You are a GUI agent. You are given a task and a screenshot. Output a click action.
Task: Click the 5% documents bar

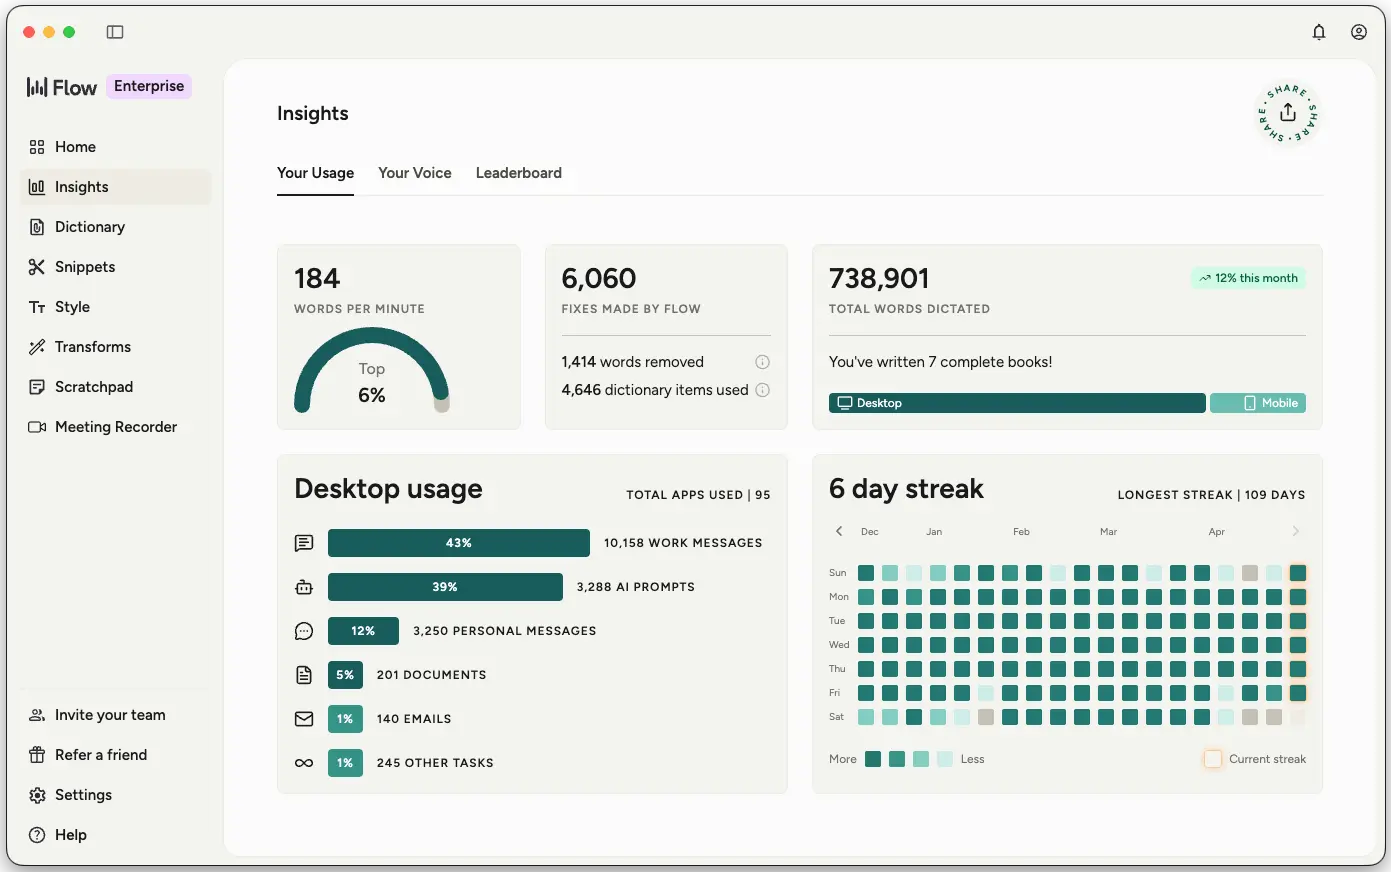345,675
